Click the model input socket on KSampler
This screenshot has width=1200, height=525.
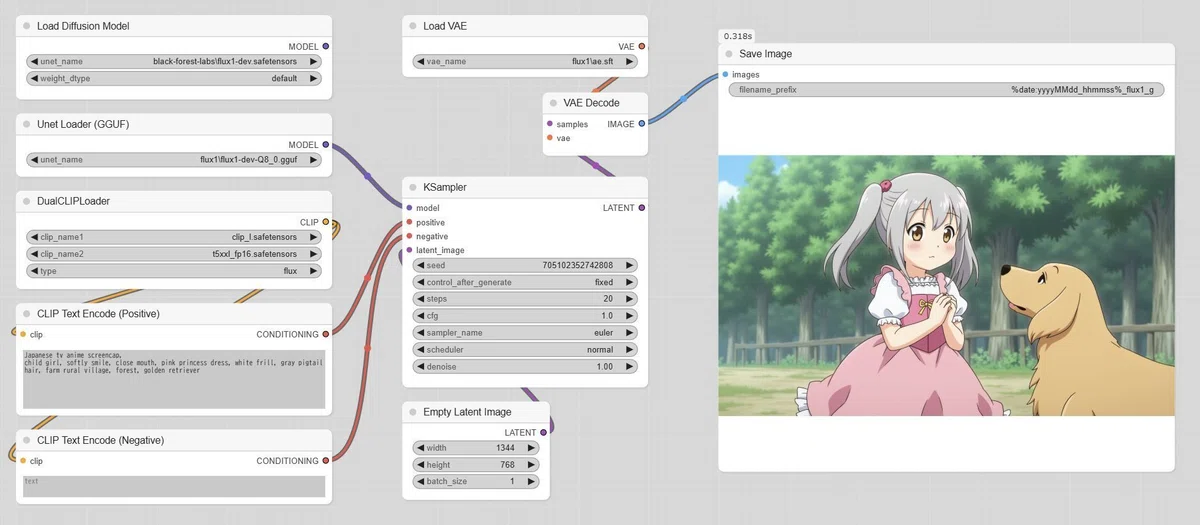pyautogui.click(x=409, y=208)
